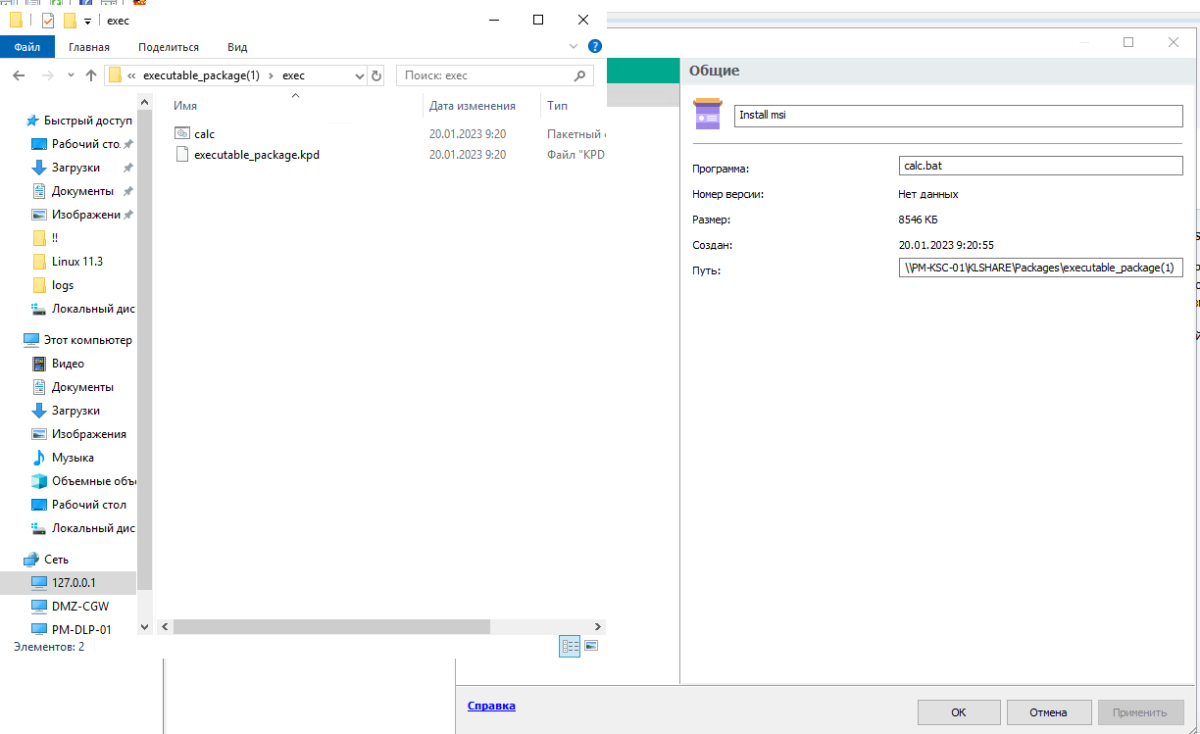Select network computer PM-DLP-01

(82, 630)
